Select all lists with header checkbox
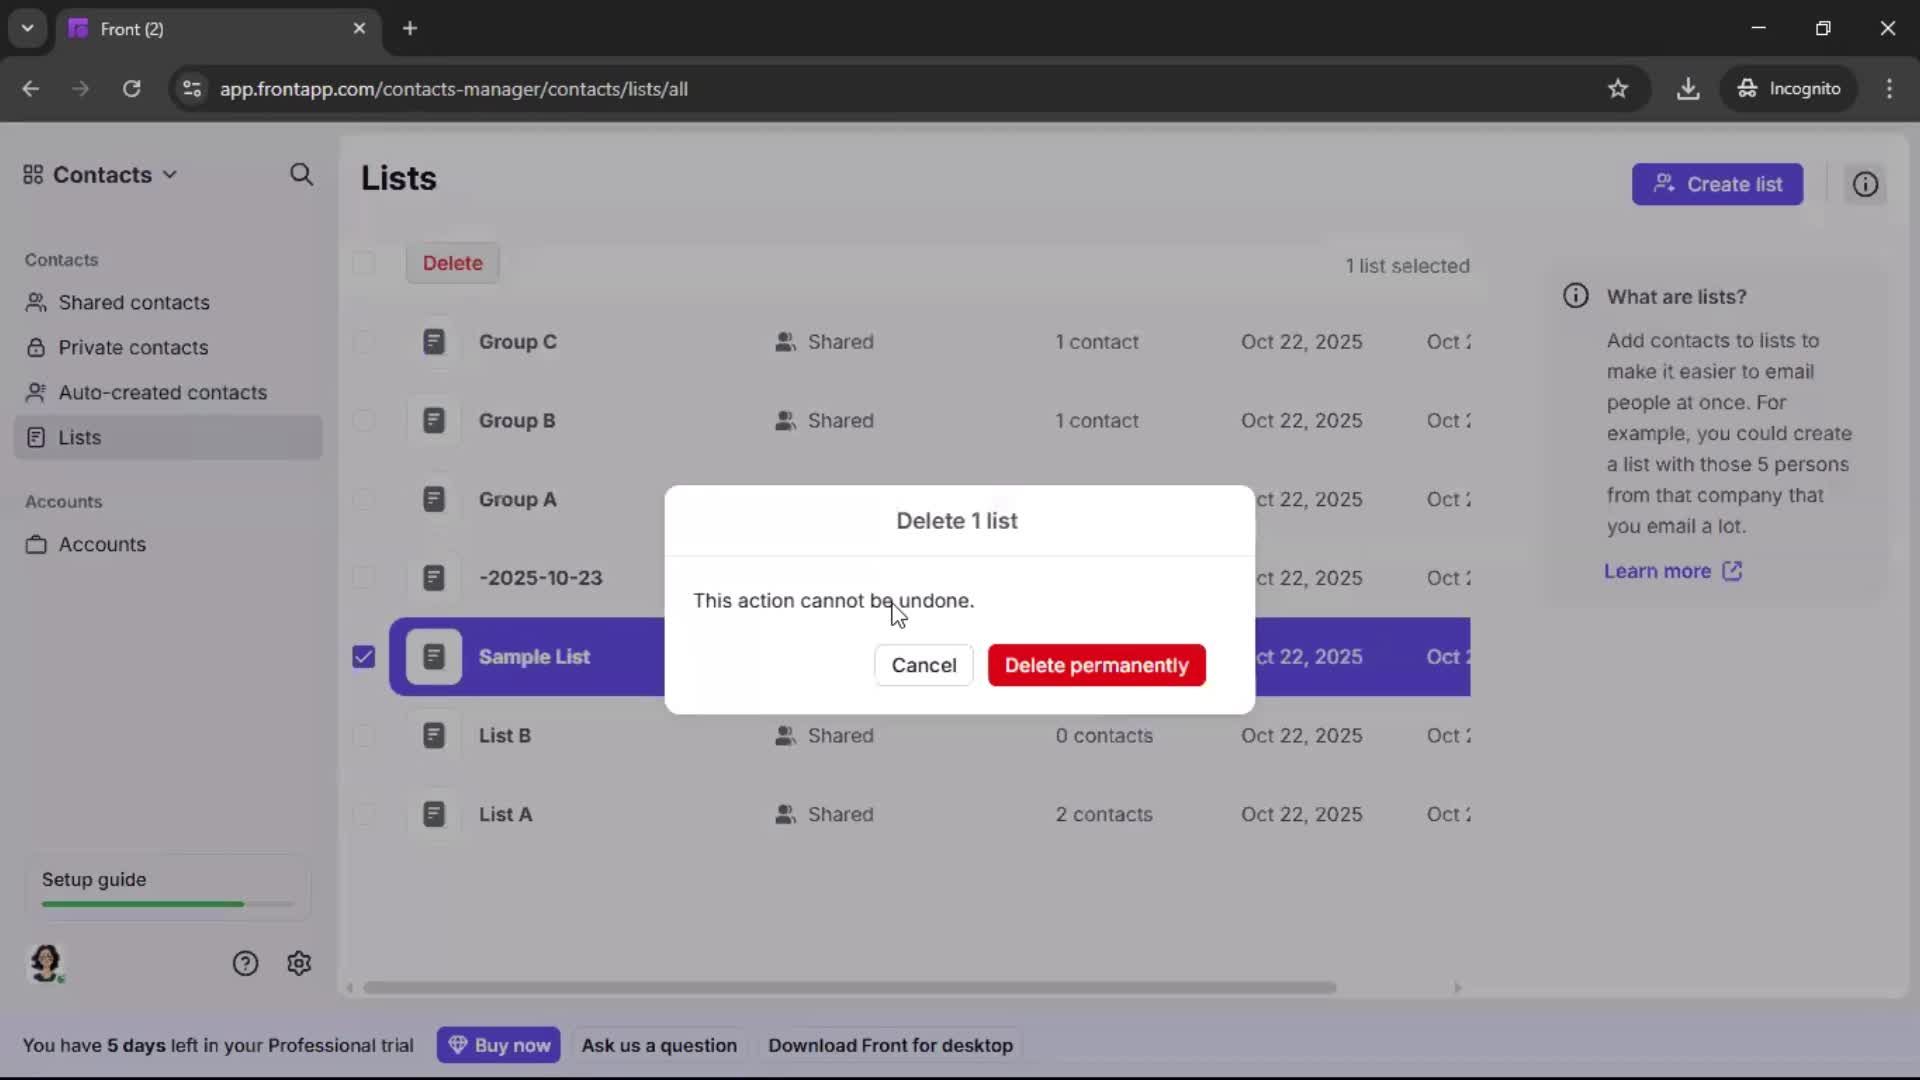 [363, 263]
